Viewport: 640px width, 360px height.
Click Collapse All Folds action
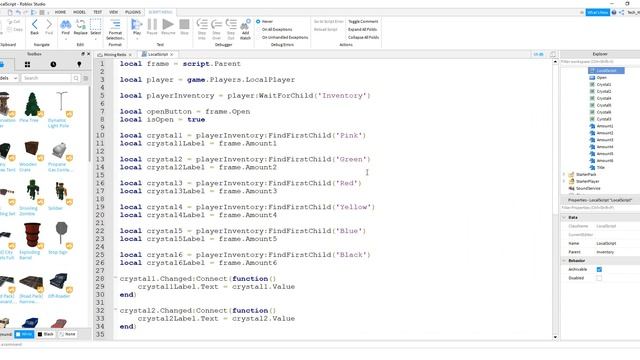point(363,37)
